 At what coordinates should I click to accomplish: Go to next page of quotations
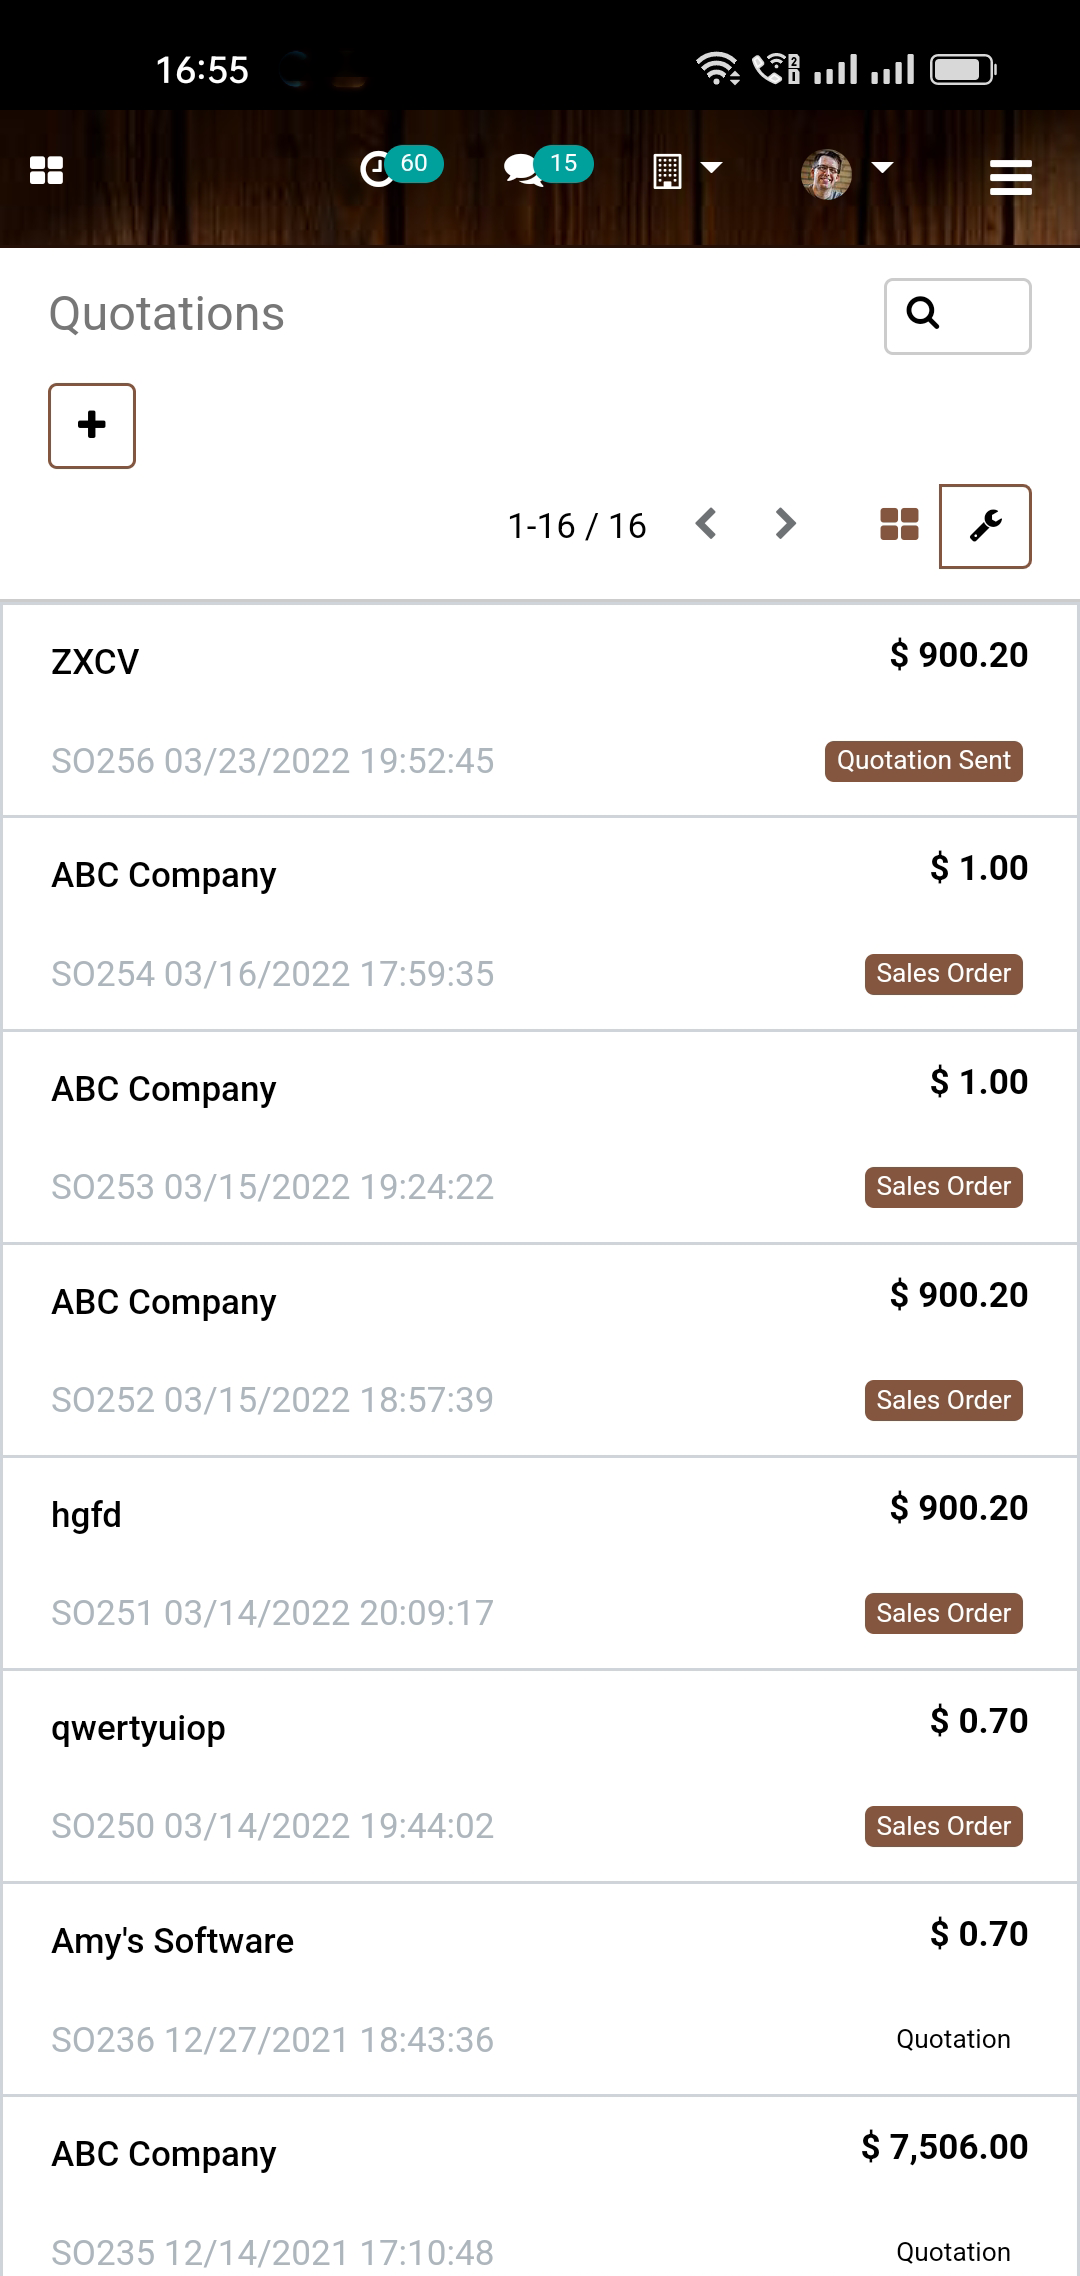click(x=786, y=524)
